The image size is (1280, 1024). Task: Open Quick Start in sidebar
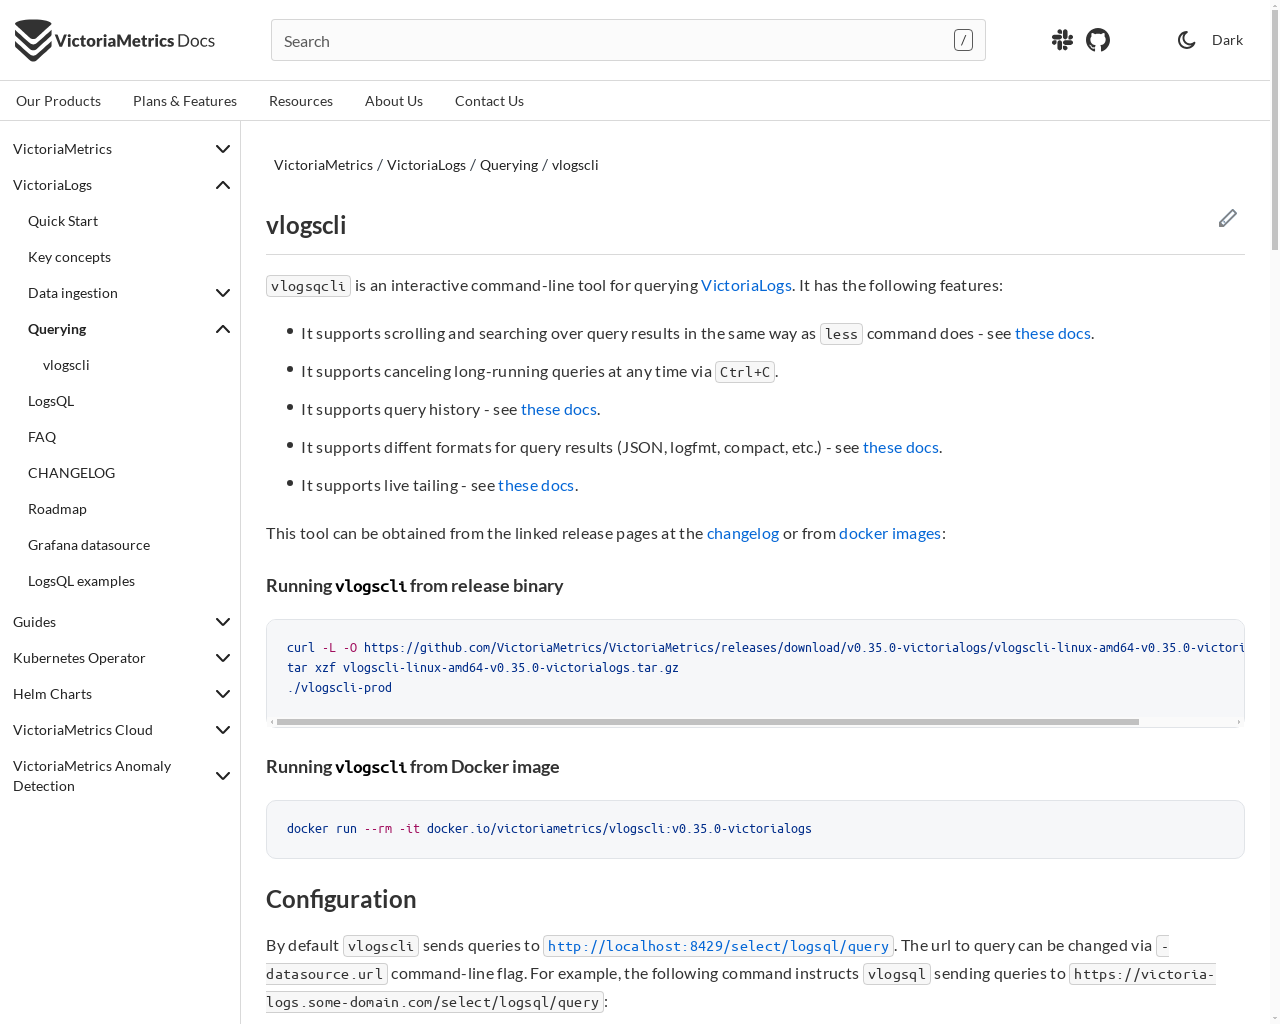(63, 221)
